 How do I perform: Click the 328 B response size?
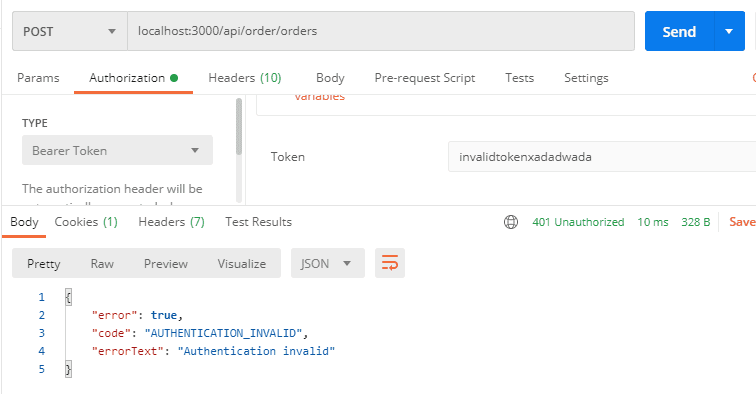(696, 222)
